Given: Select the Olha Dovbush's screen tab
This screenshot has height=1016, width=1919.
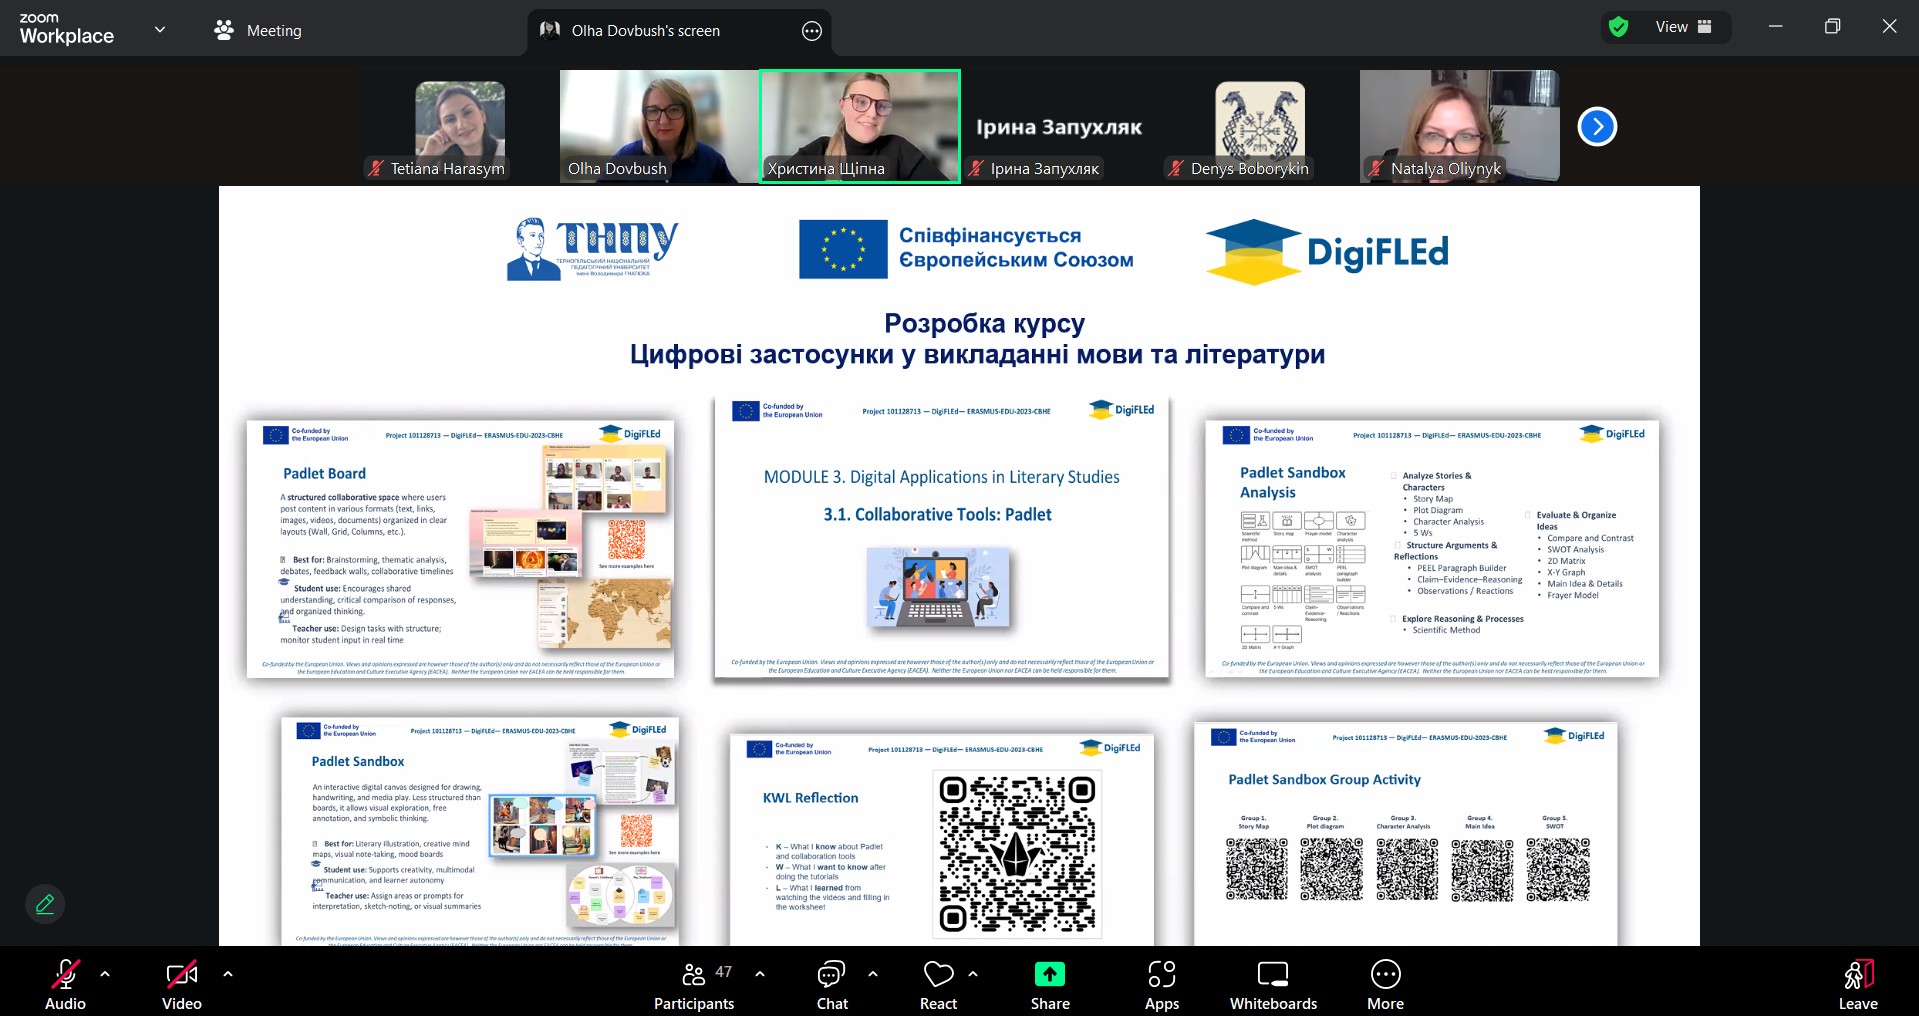Looking at the screenshot, I should point(645,31).
